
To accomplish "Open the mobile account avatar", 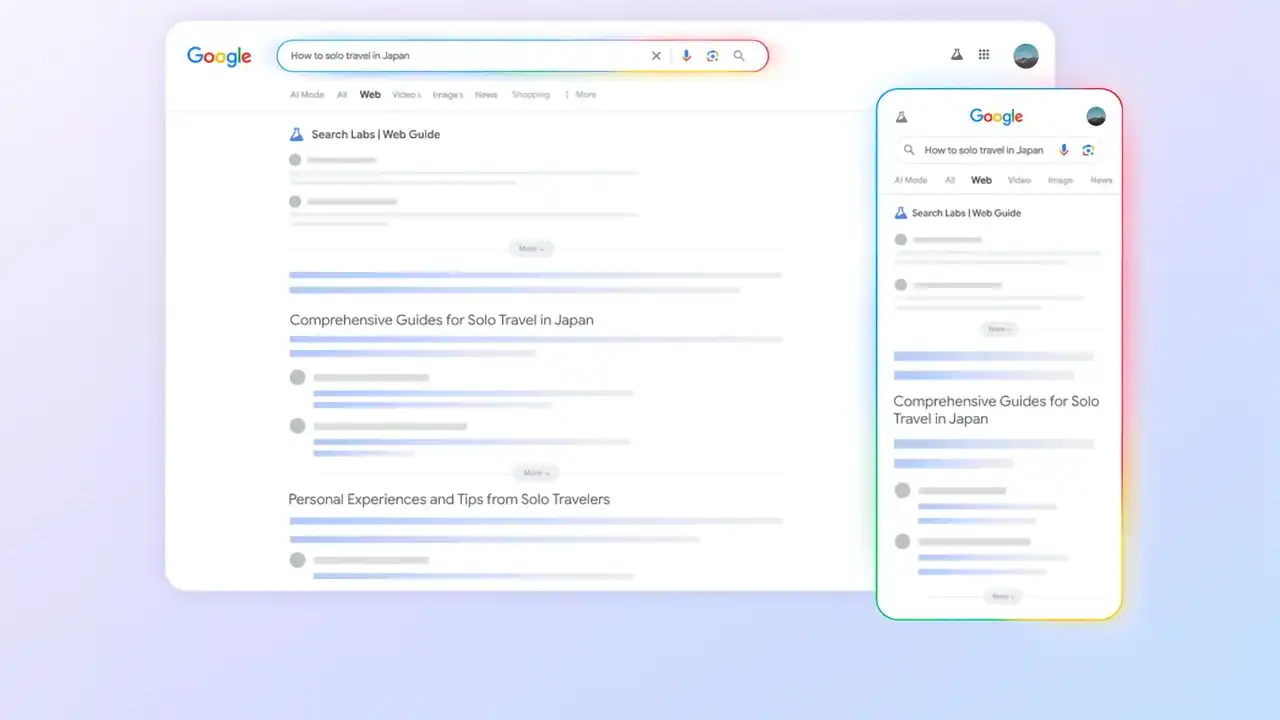I will 1096,116.
